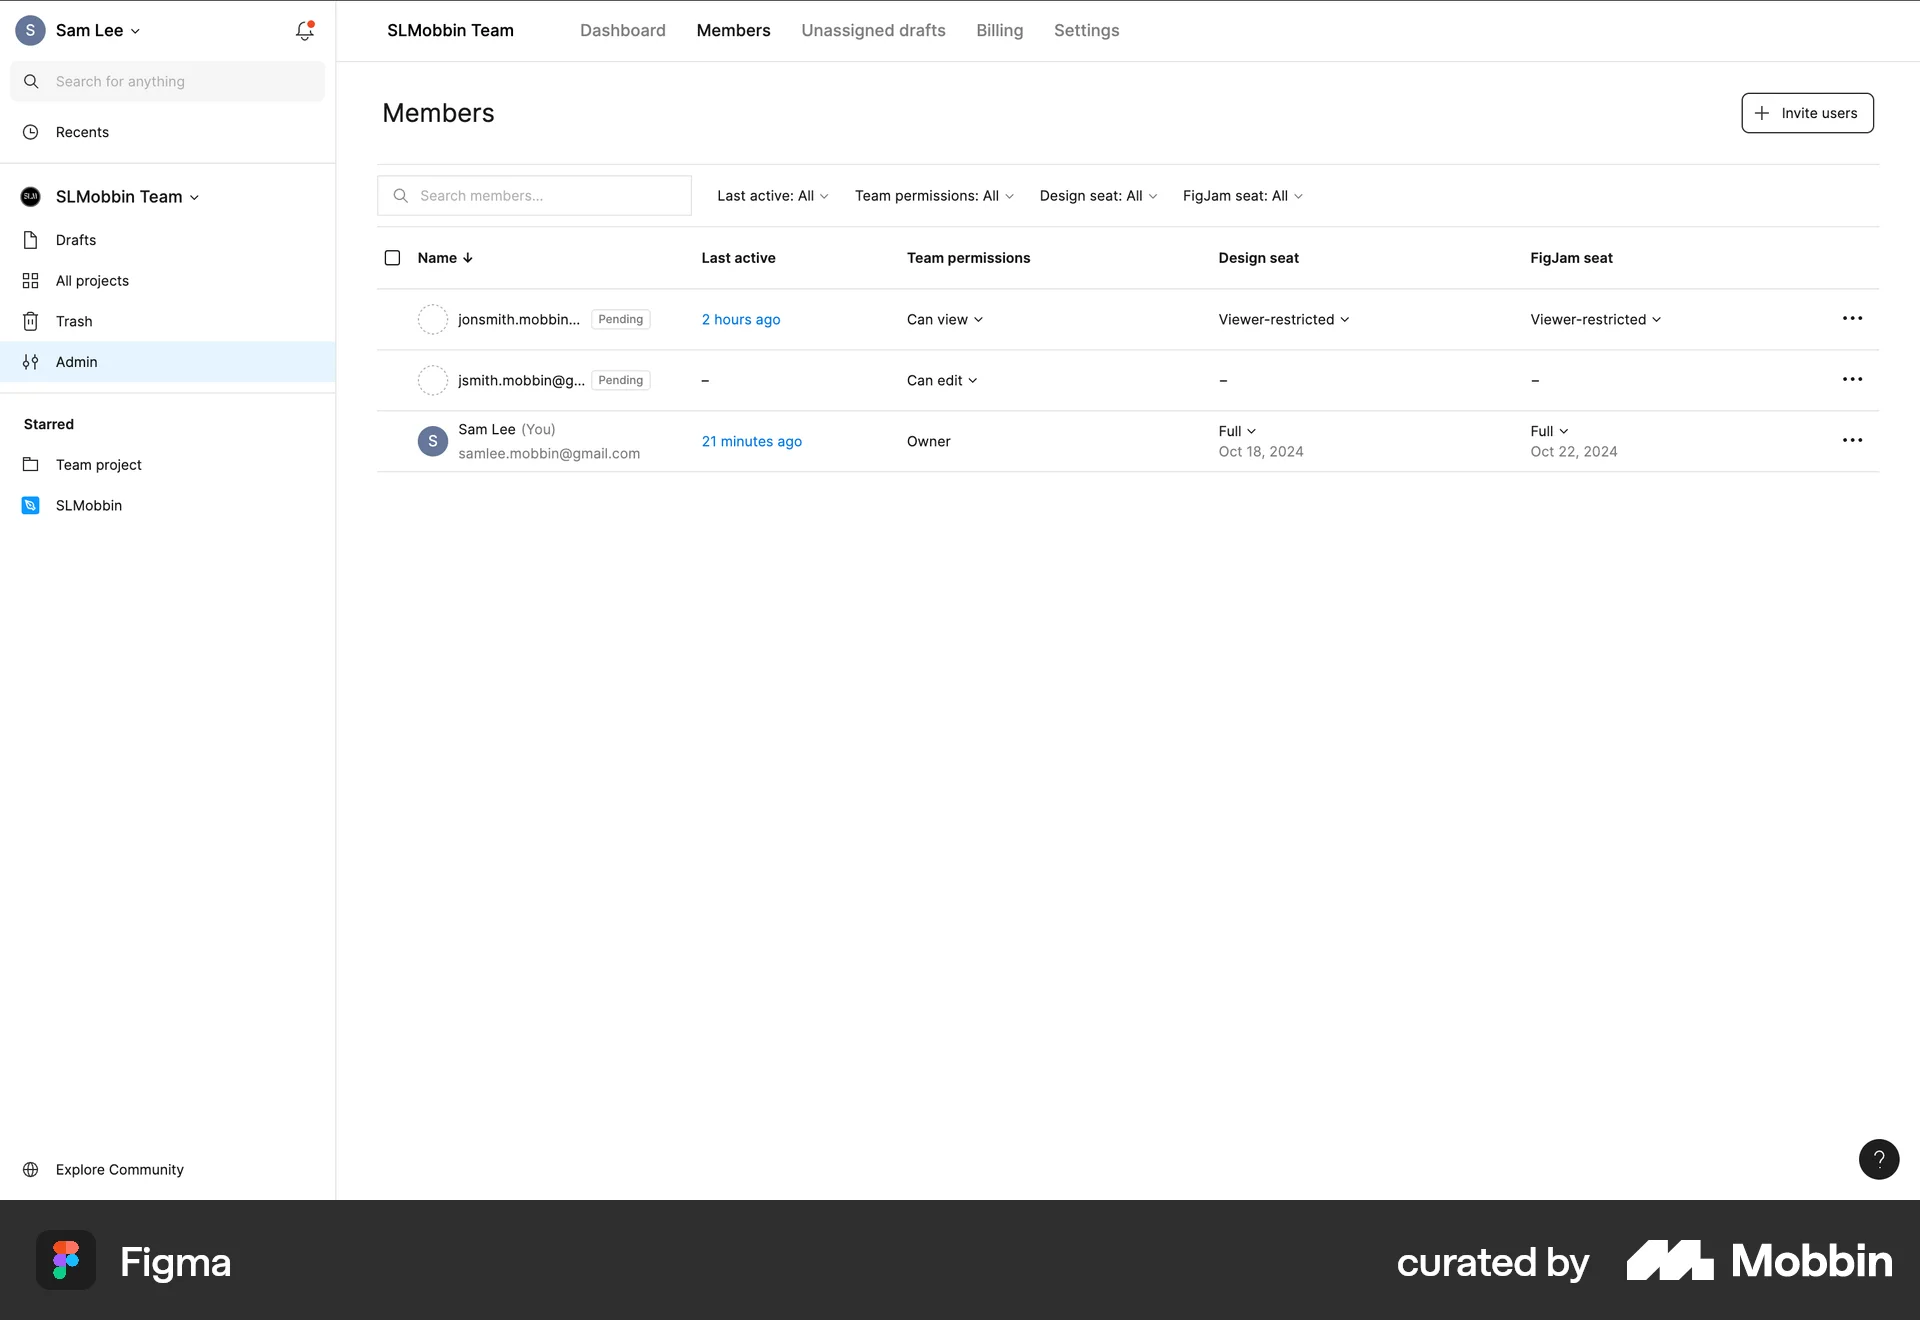Open jonsmith's row options menu
Image resolution: width=1920 pixels, height=1320 pixels.
pos(1853,318)
